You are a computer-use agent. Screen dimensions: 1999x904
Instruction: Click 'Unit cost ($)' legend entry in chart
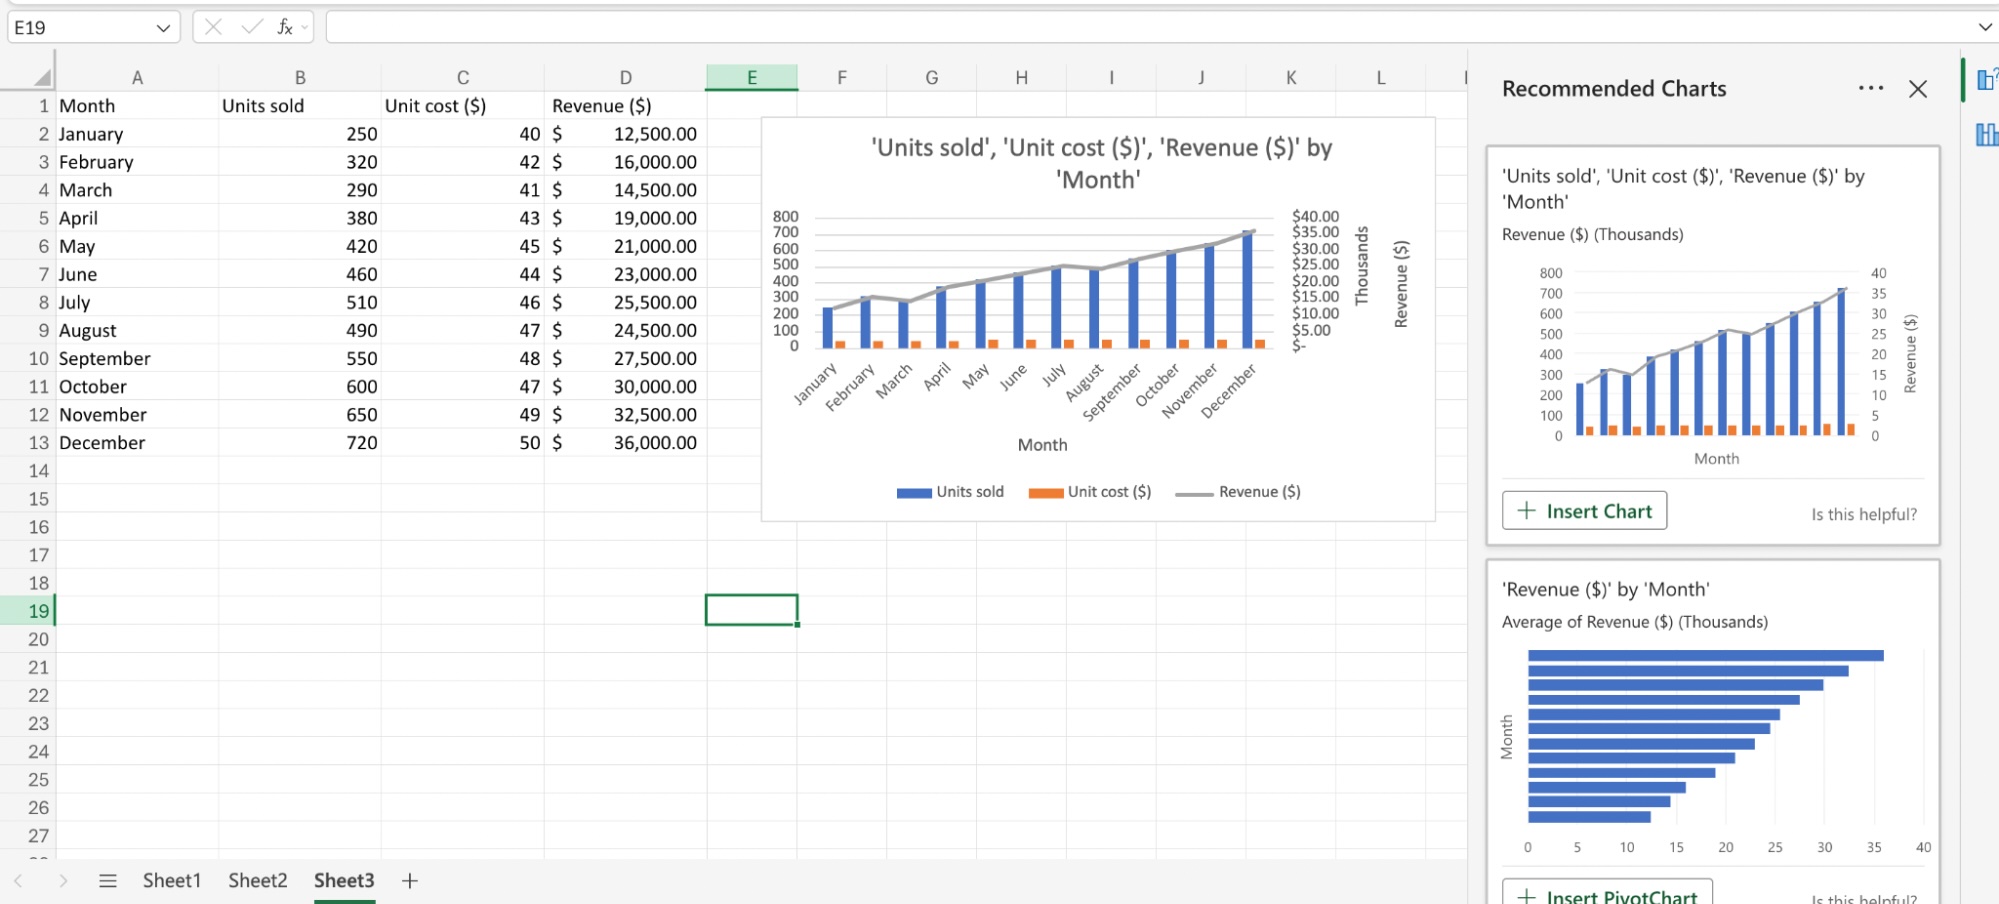(x=1090, y=492)
